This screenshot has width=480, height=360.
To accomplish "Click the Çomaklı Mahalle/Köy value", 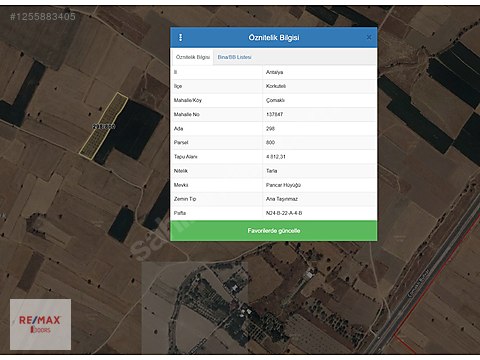I will pos(275,100).
